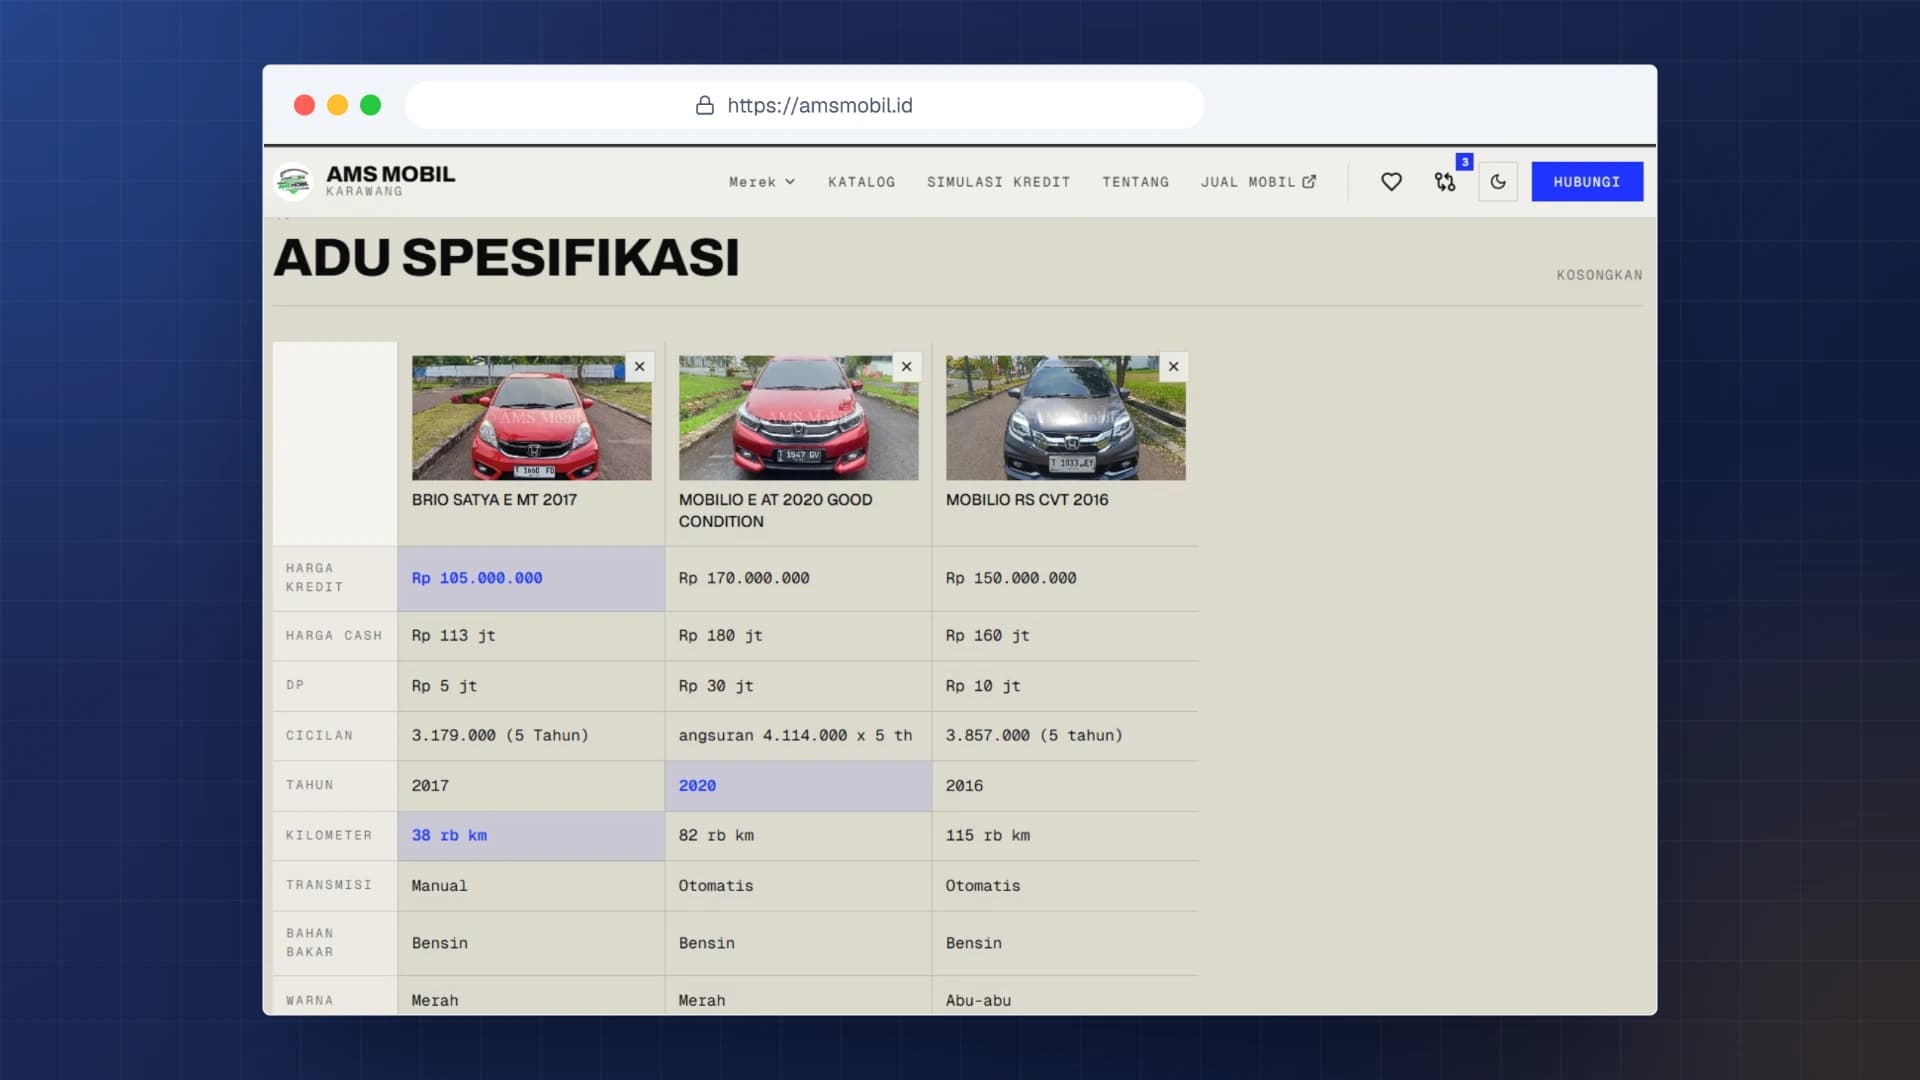Open the compare list icon with badge 3
1920x1080 pixels.
[x=1445, y=182]
